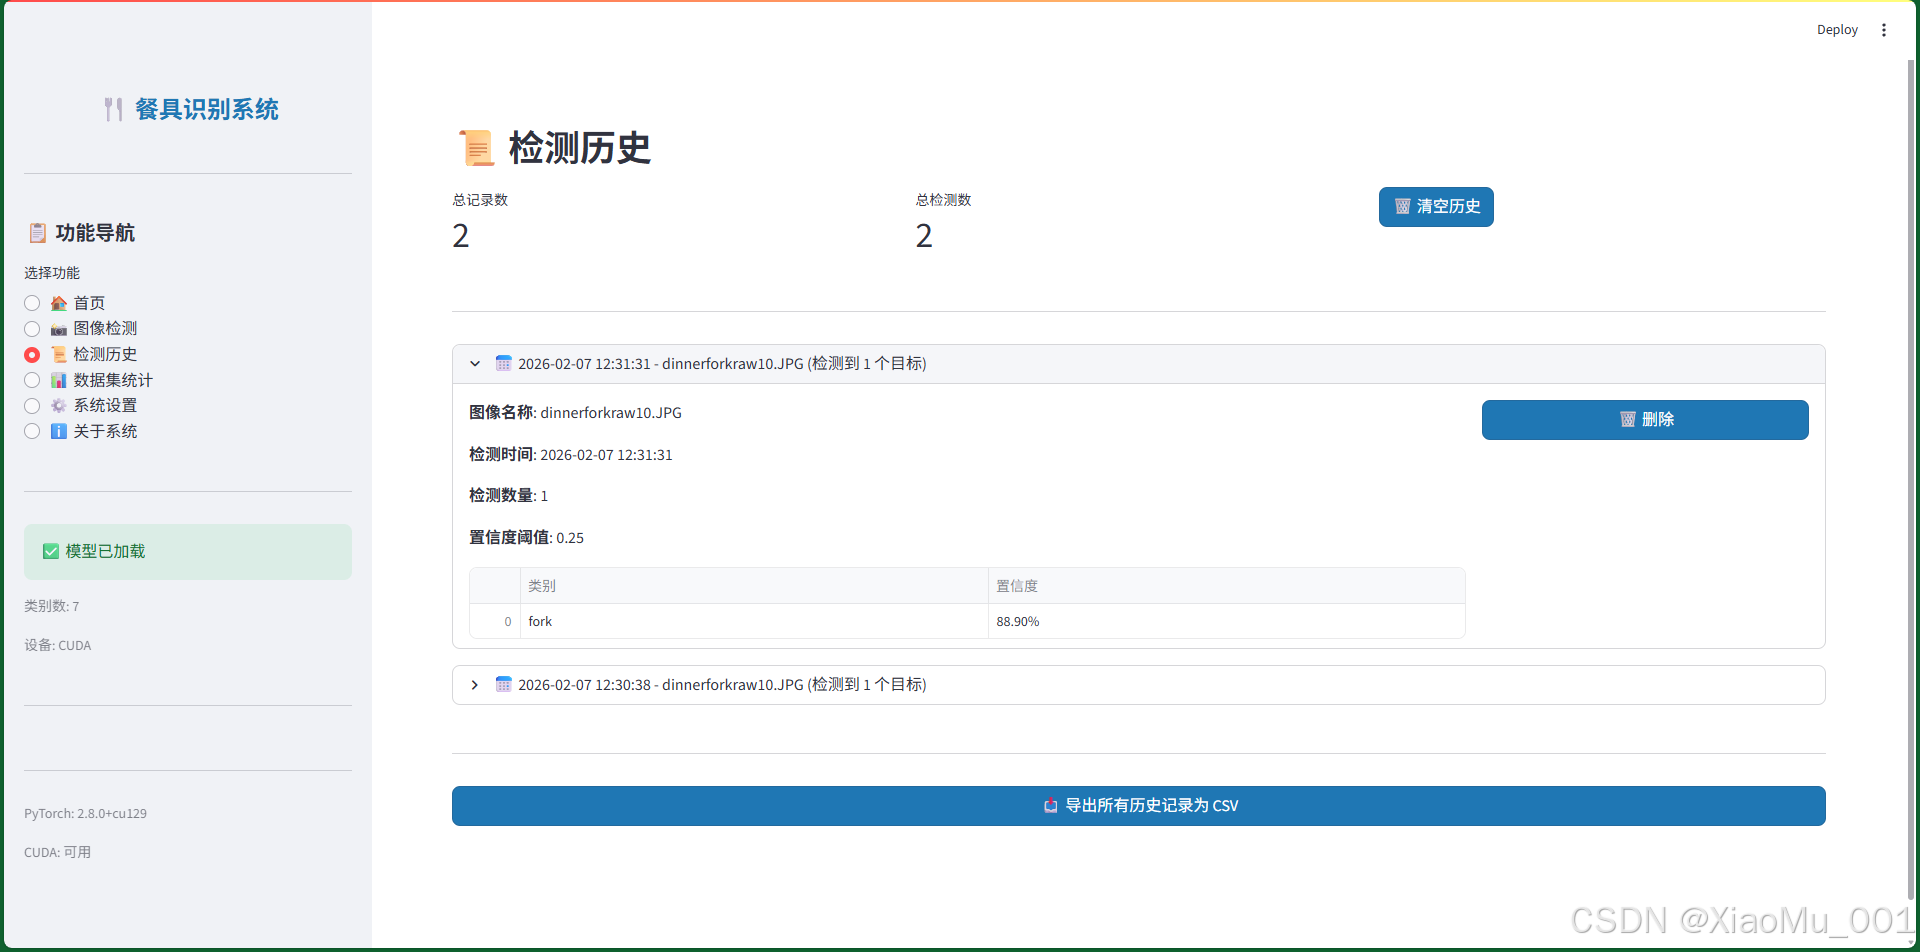
Task: Select 数据集统计 in the navigation list
Action: (31, 380)
